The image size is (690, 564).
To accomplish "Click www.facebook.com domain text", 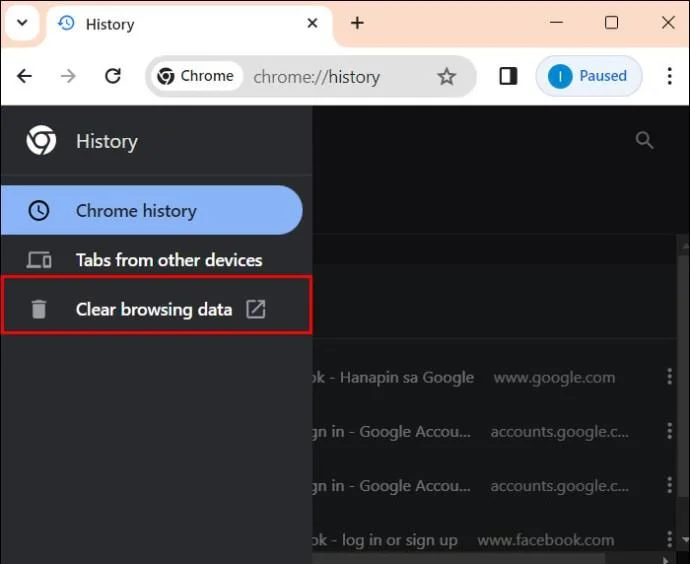I will click(546, 540).
